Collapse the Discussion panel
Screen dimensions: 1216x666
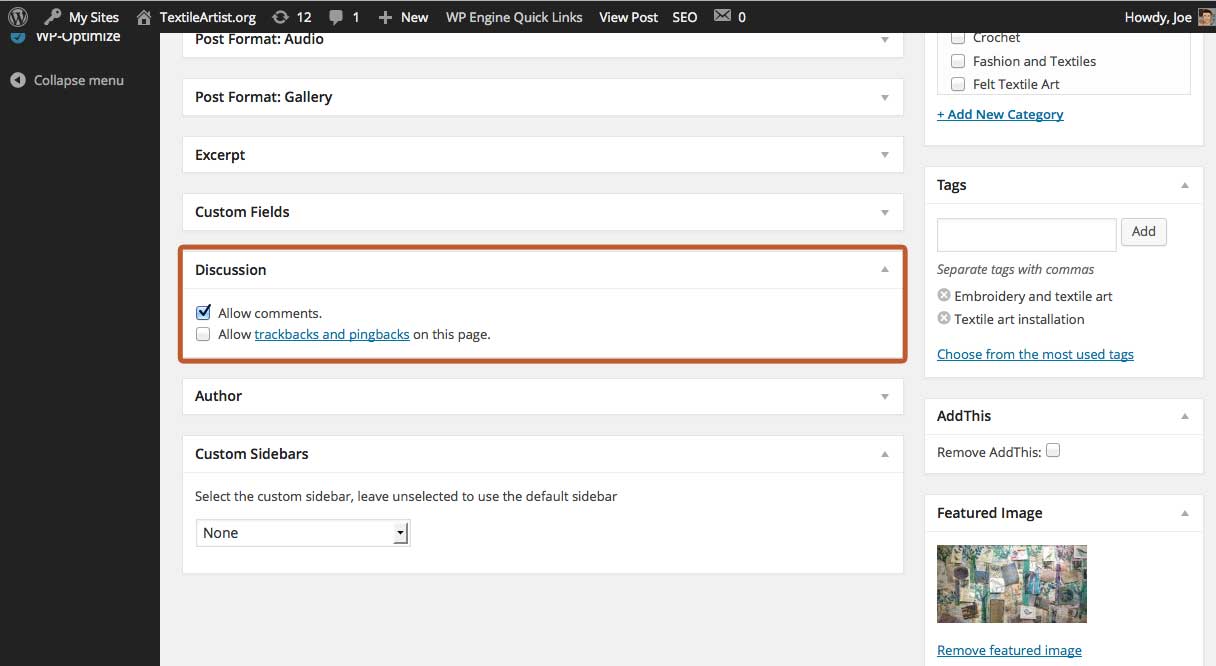(884, 269)
